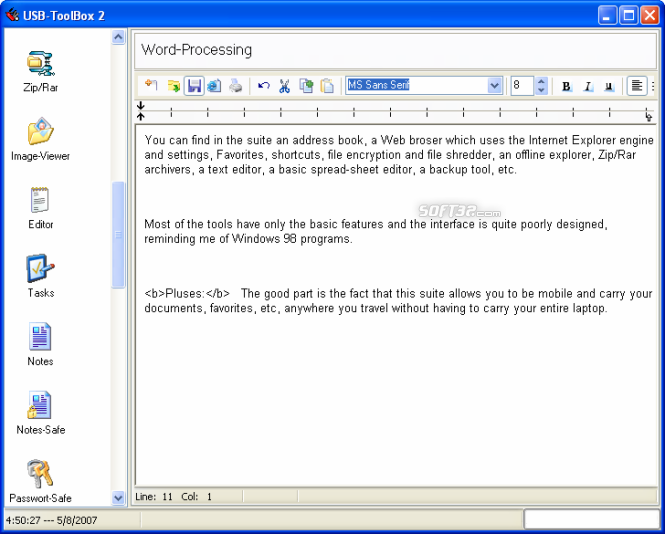Viewport: 665px width, 534px height.
Task: Click the right margin ruler marker
Action: tap(648, 116)
